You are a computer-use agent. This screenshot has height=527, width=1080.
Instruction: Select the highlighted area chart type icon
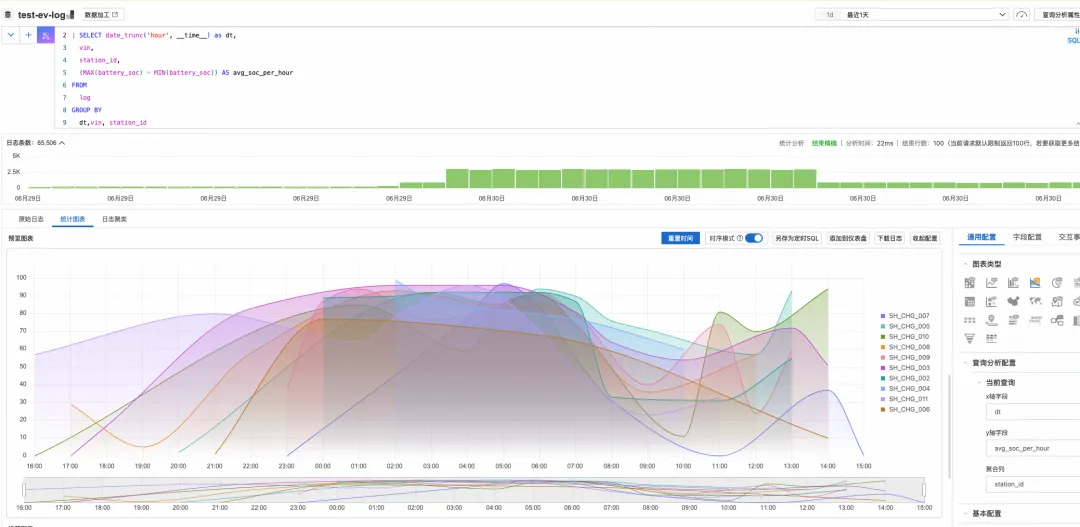click(1035, 282)
